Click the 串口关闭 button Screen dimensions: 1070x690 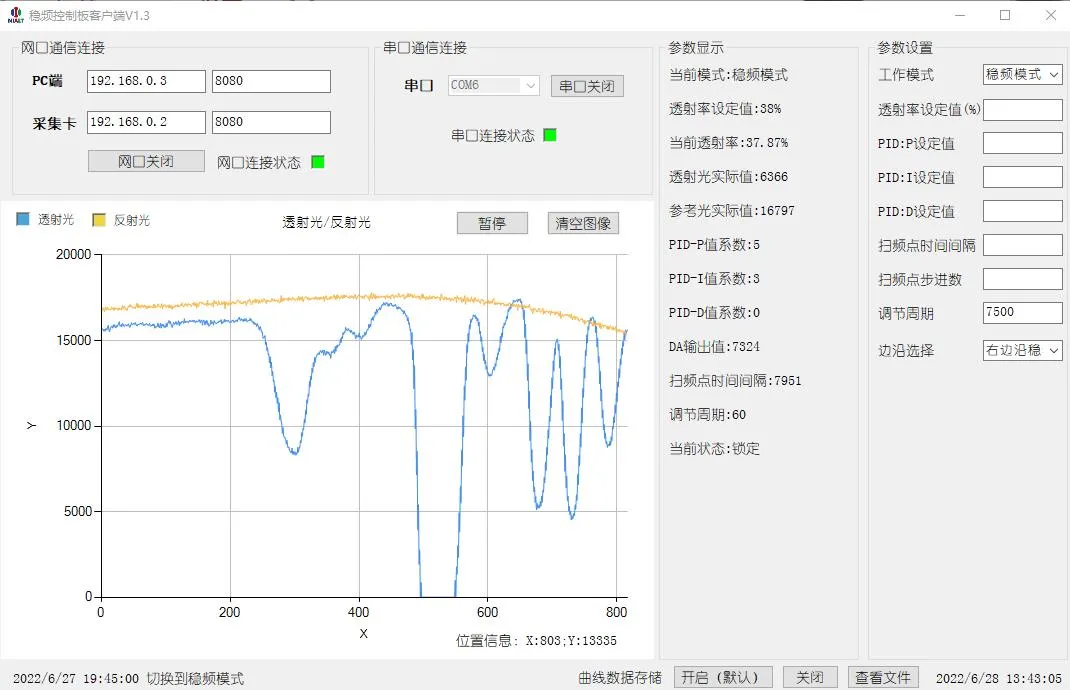[587, 86]
